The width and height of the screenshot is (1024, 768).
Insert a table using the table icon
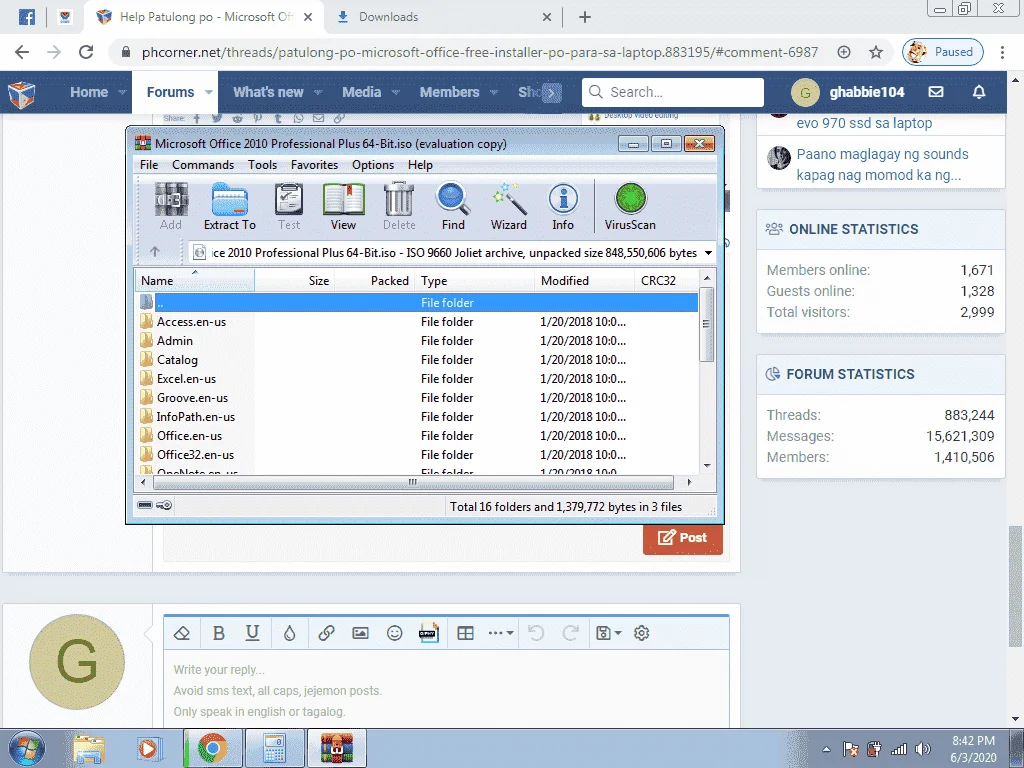[465, 633]
